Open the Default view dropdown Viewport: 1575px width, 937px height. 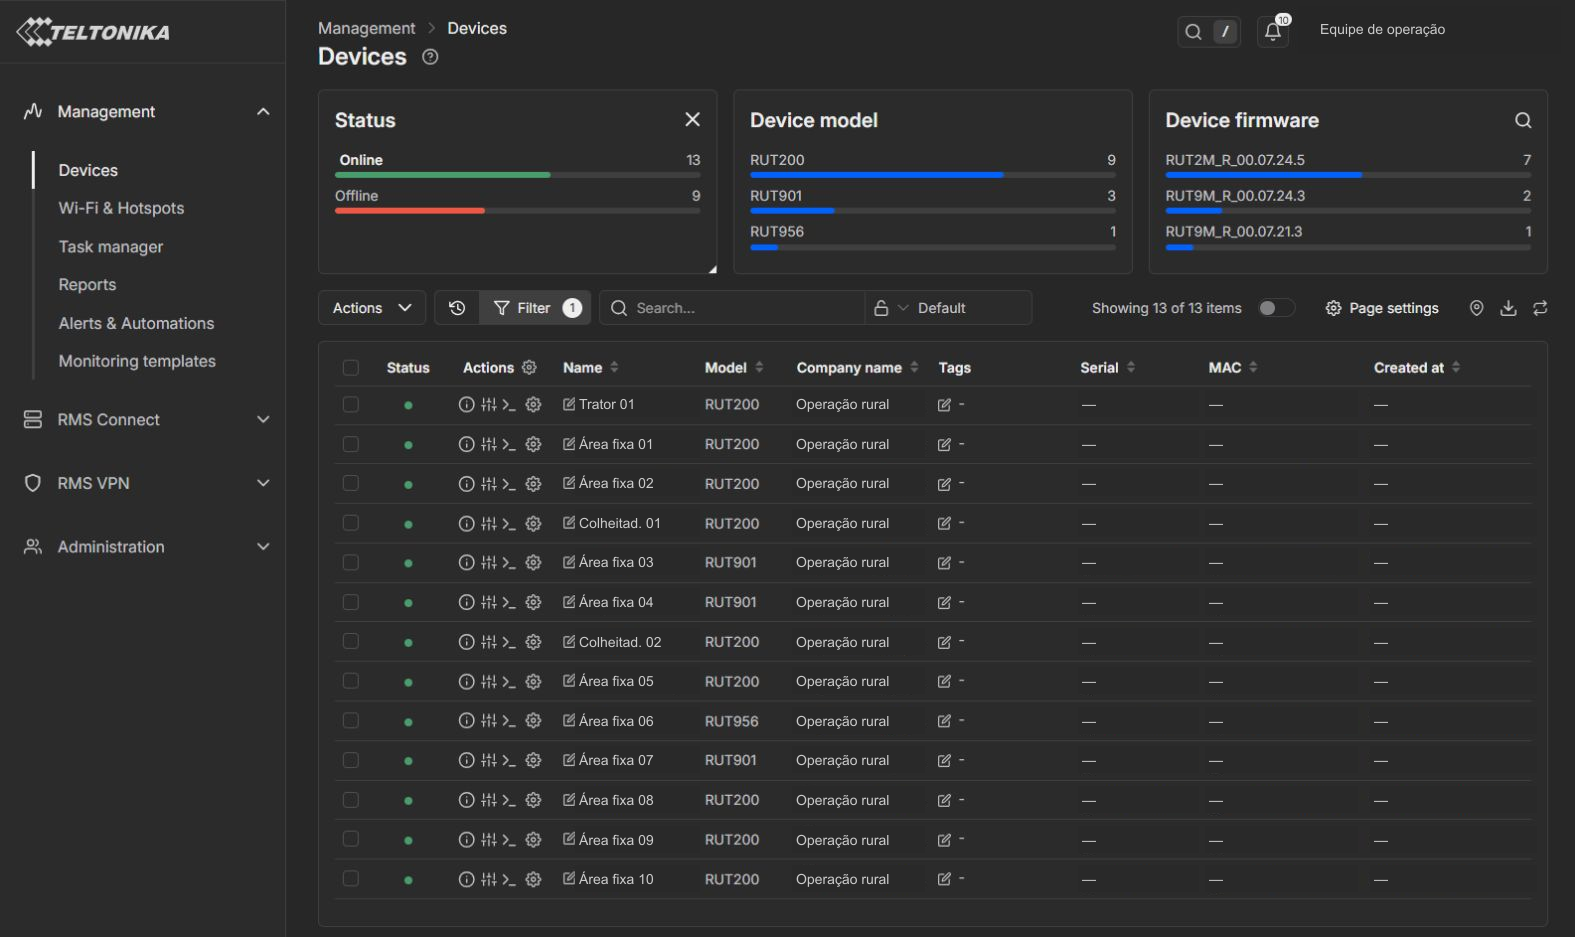[947, 308]
